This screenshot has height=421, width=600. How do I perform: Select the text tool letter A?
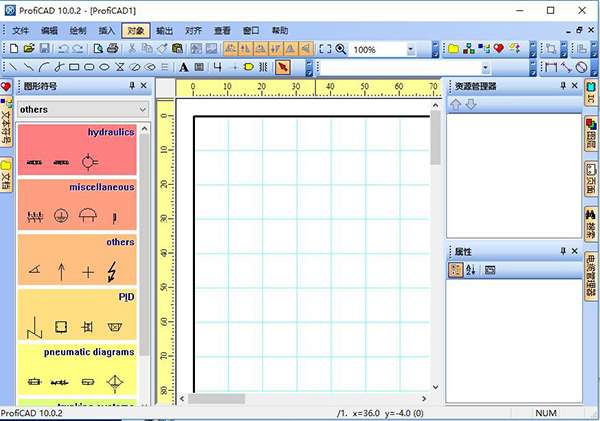pyautogui.click(x=184, y=67)
